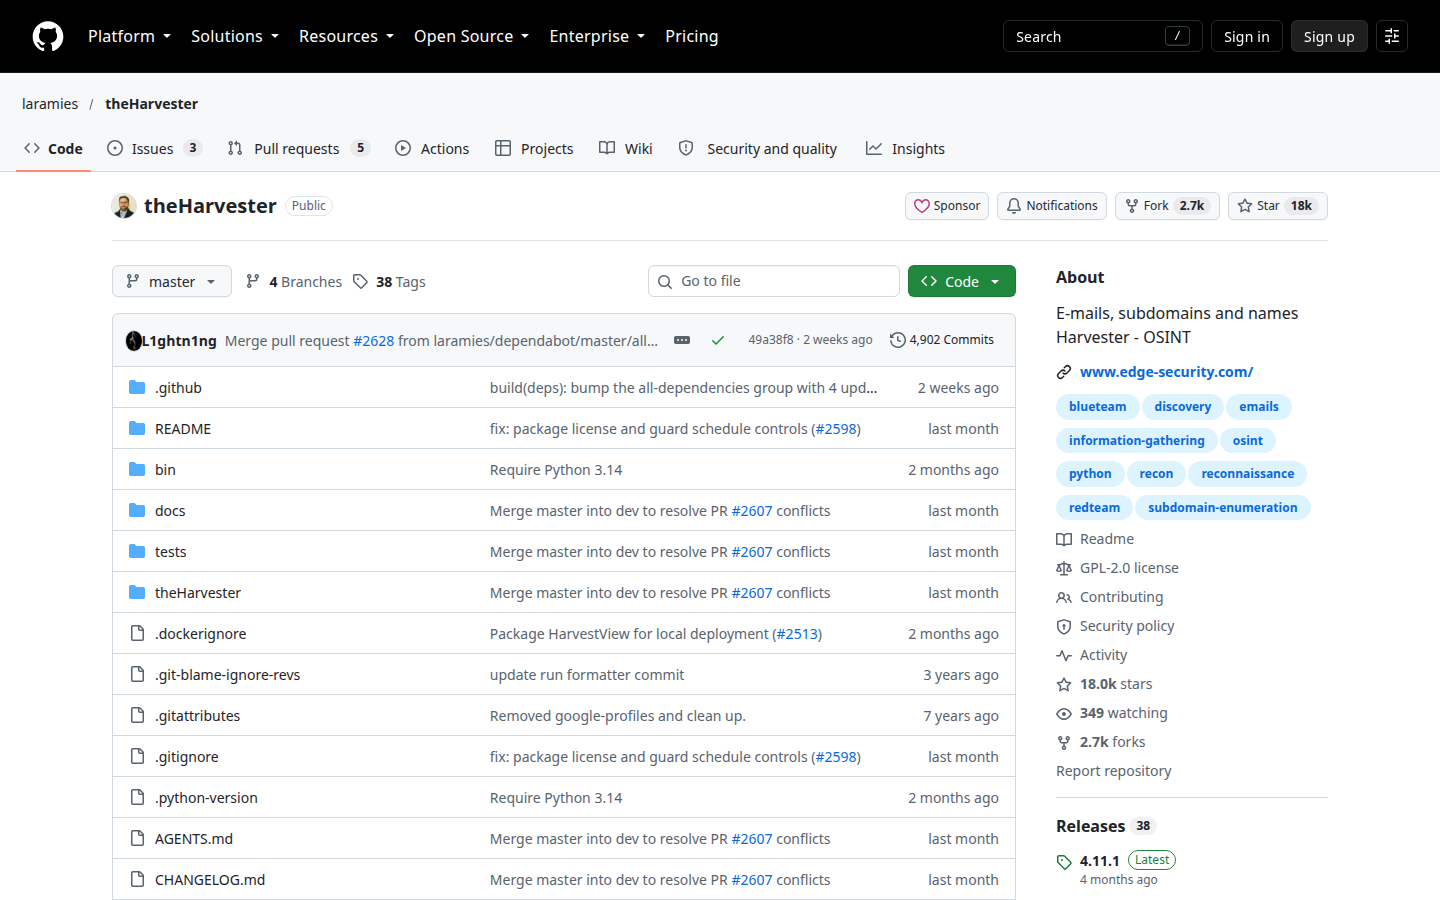Click the L1ghtn1ng committer avatar
This screenshot has height=900, width=1440.
tap(134, 341)
